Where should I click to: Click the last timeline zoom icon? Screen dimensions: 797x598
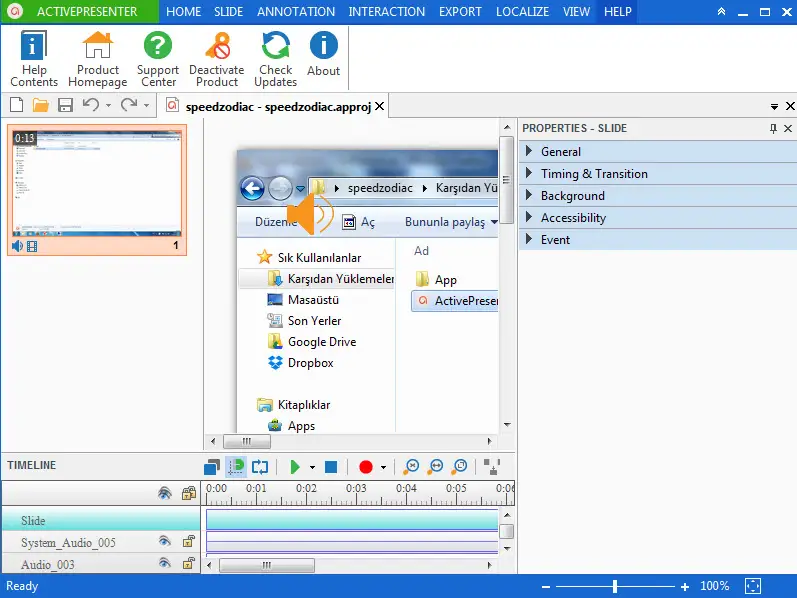point(459,466)
